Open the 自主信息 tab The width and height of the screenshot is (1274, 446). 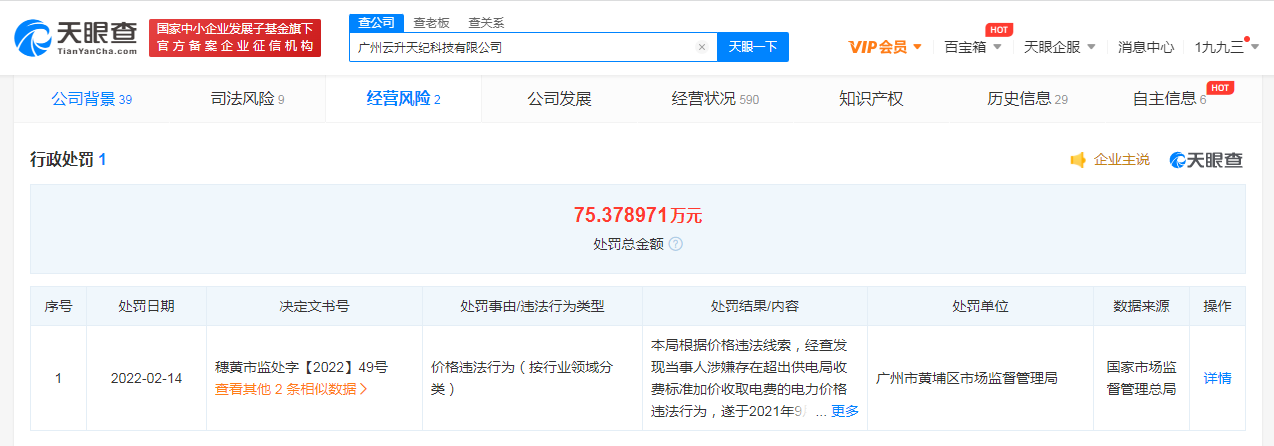point(1170,99)
